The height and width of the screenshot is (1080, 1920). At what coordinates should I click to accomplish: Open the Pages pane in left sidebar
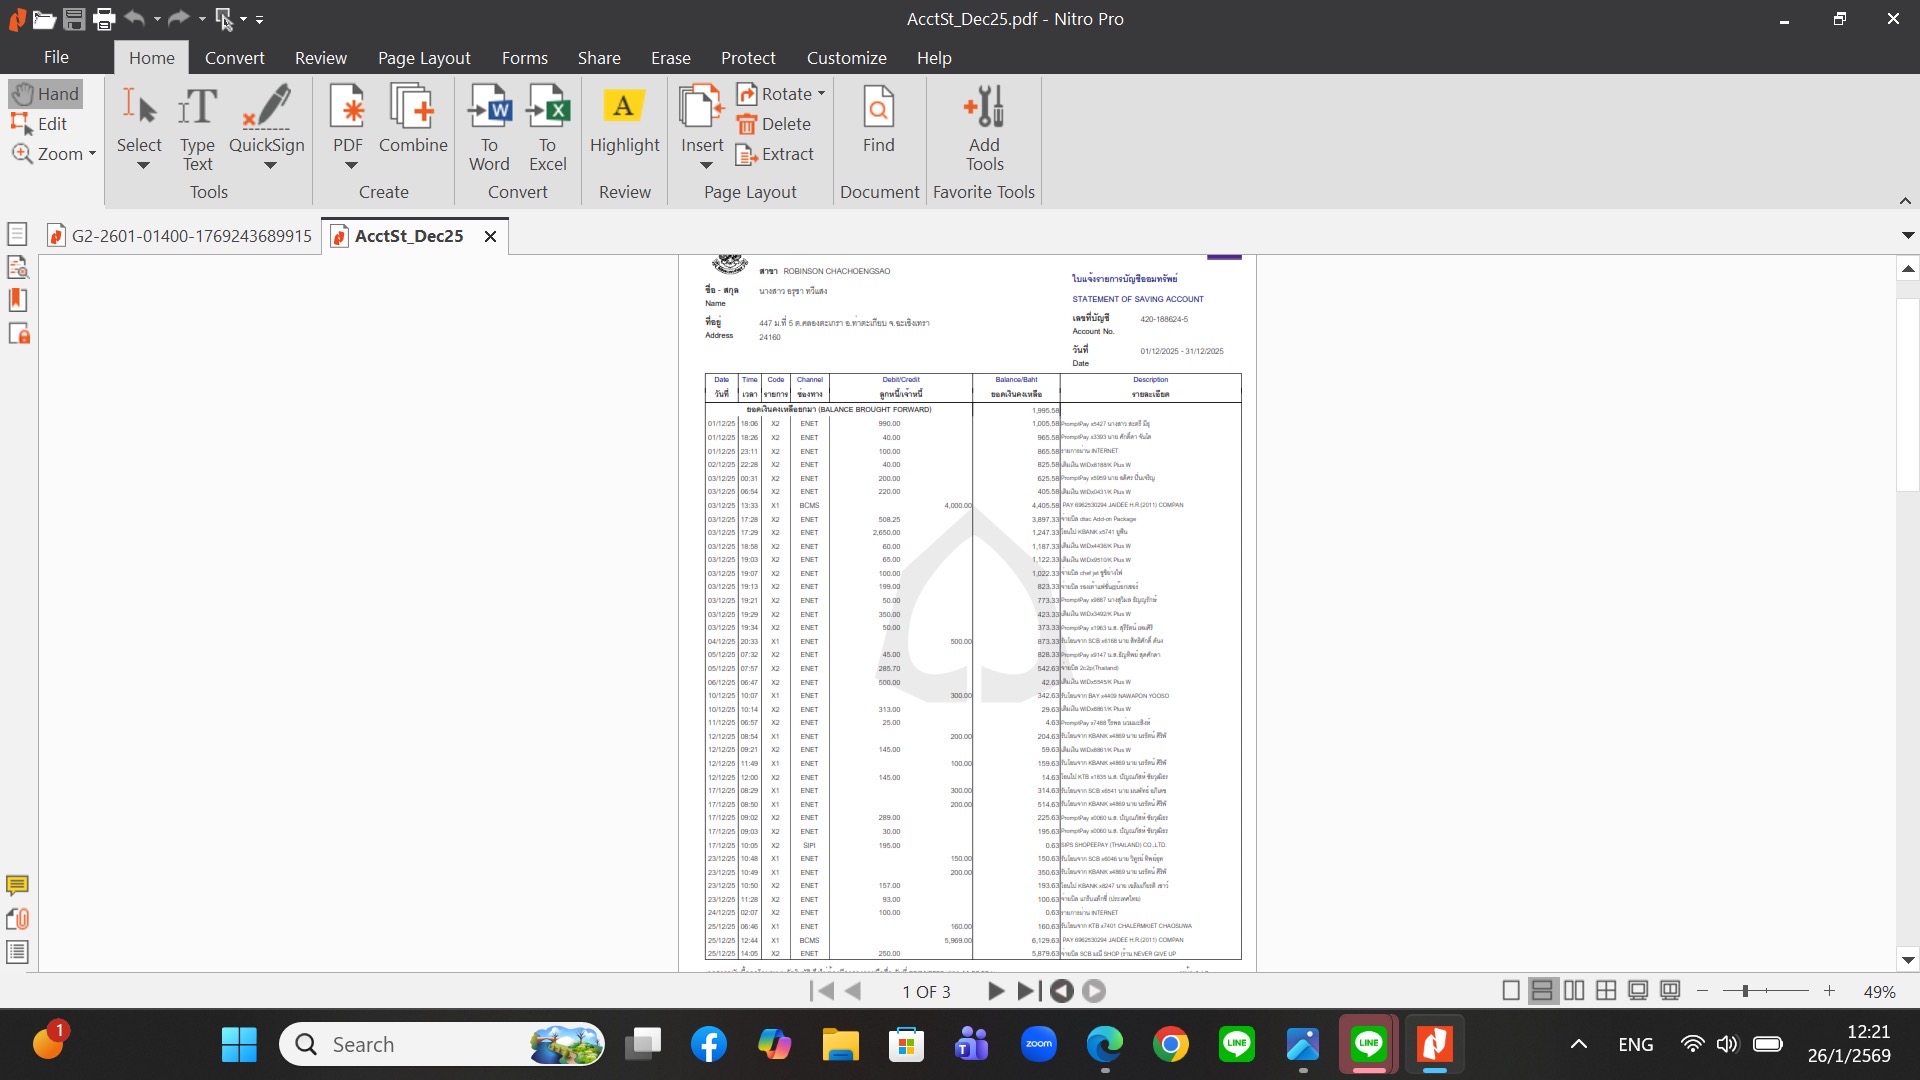pyautogui.click(x=17, y=234)
